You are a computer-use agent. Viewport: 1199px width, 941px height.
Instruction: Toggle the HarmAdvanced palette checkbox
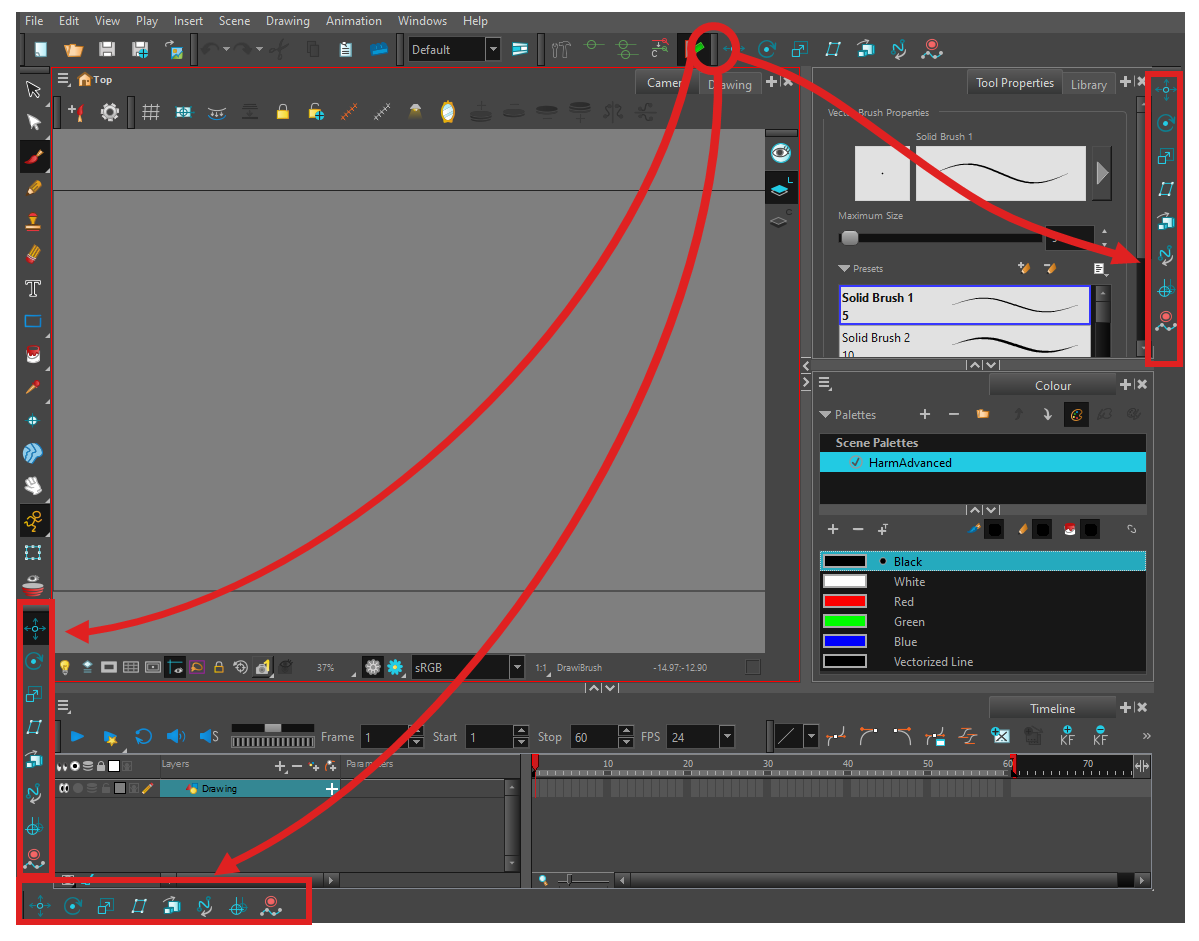pos(855,462)
